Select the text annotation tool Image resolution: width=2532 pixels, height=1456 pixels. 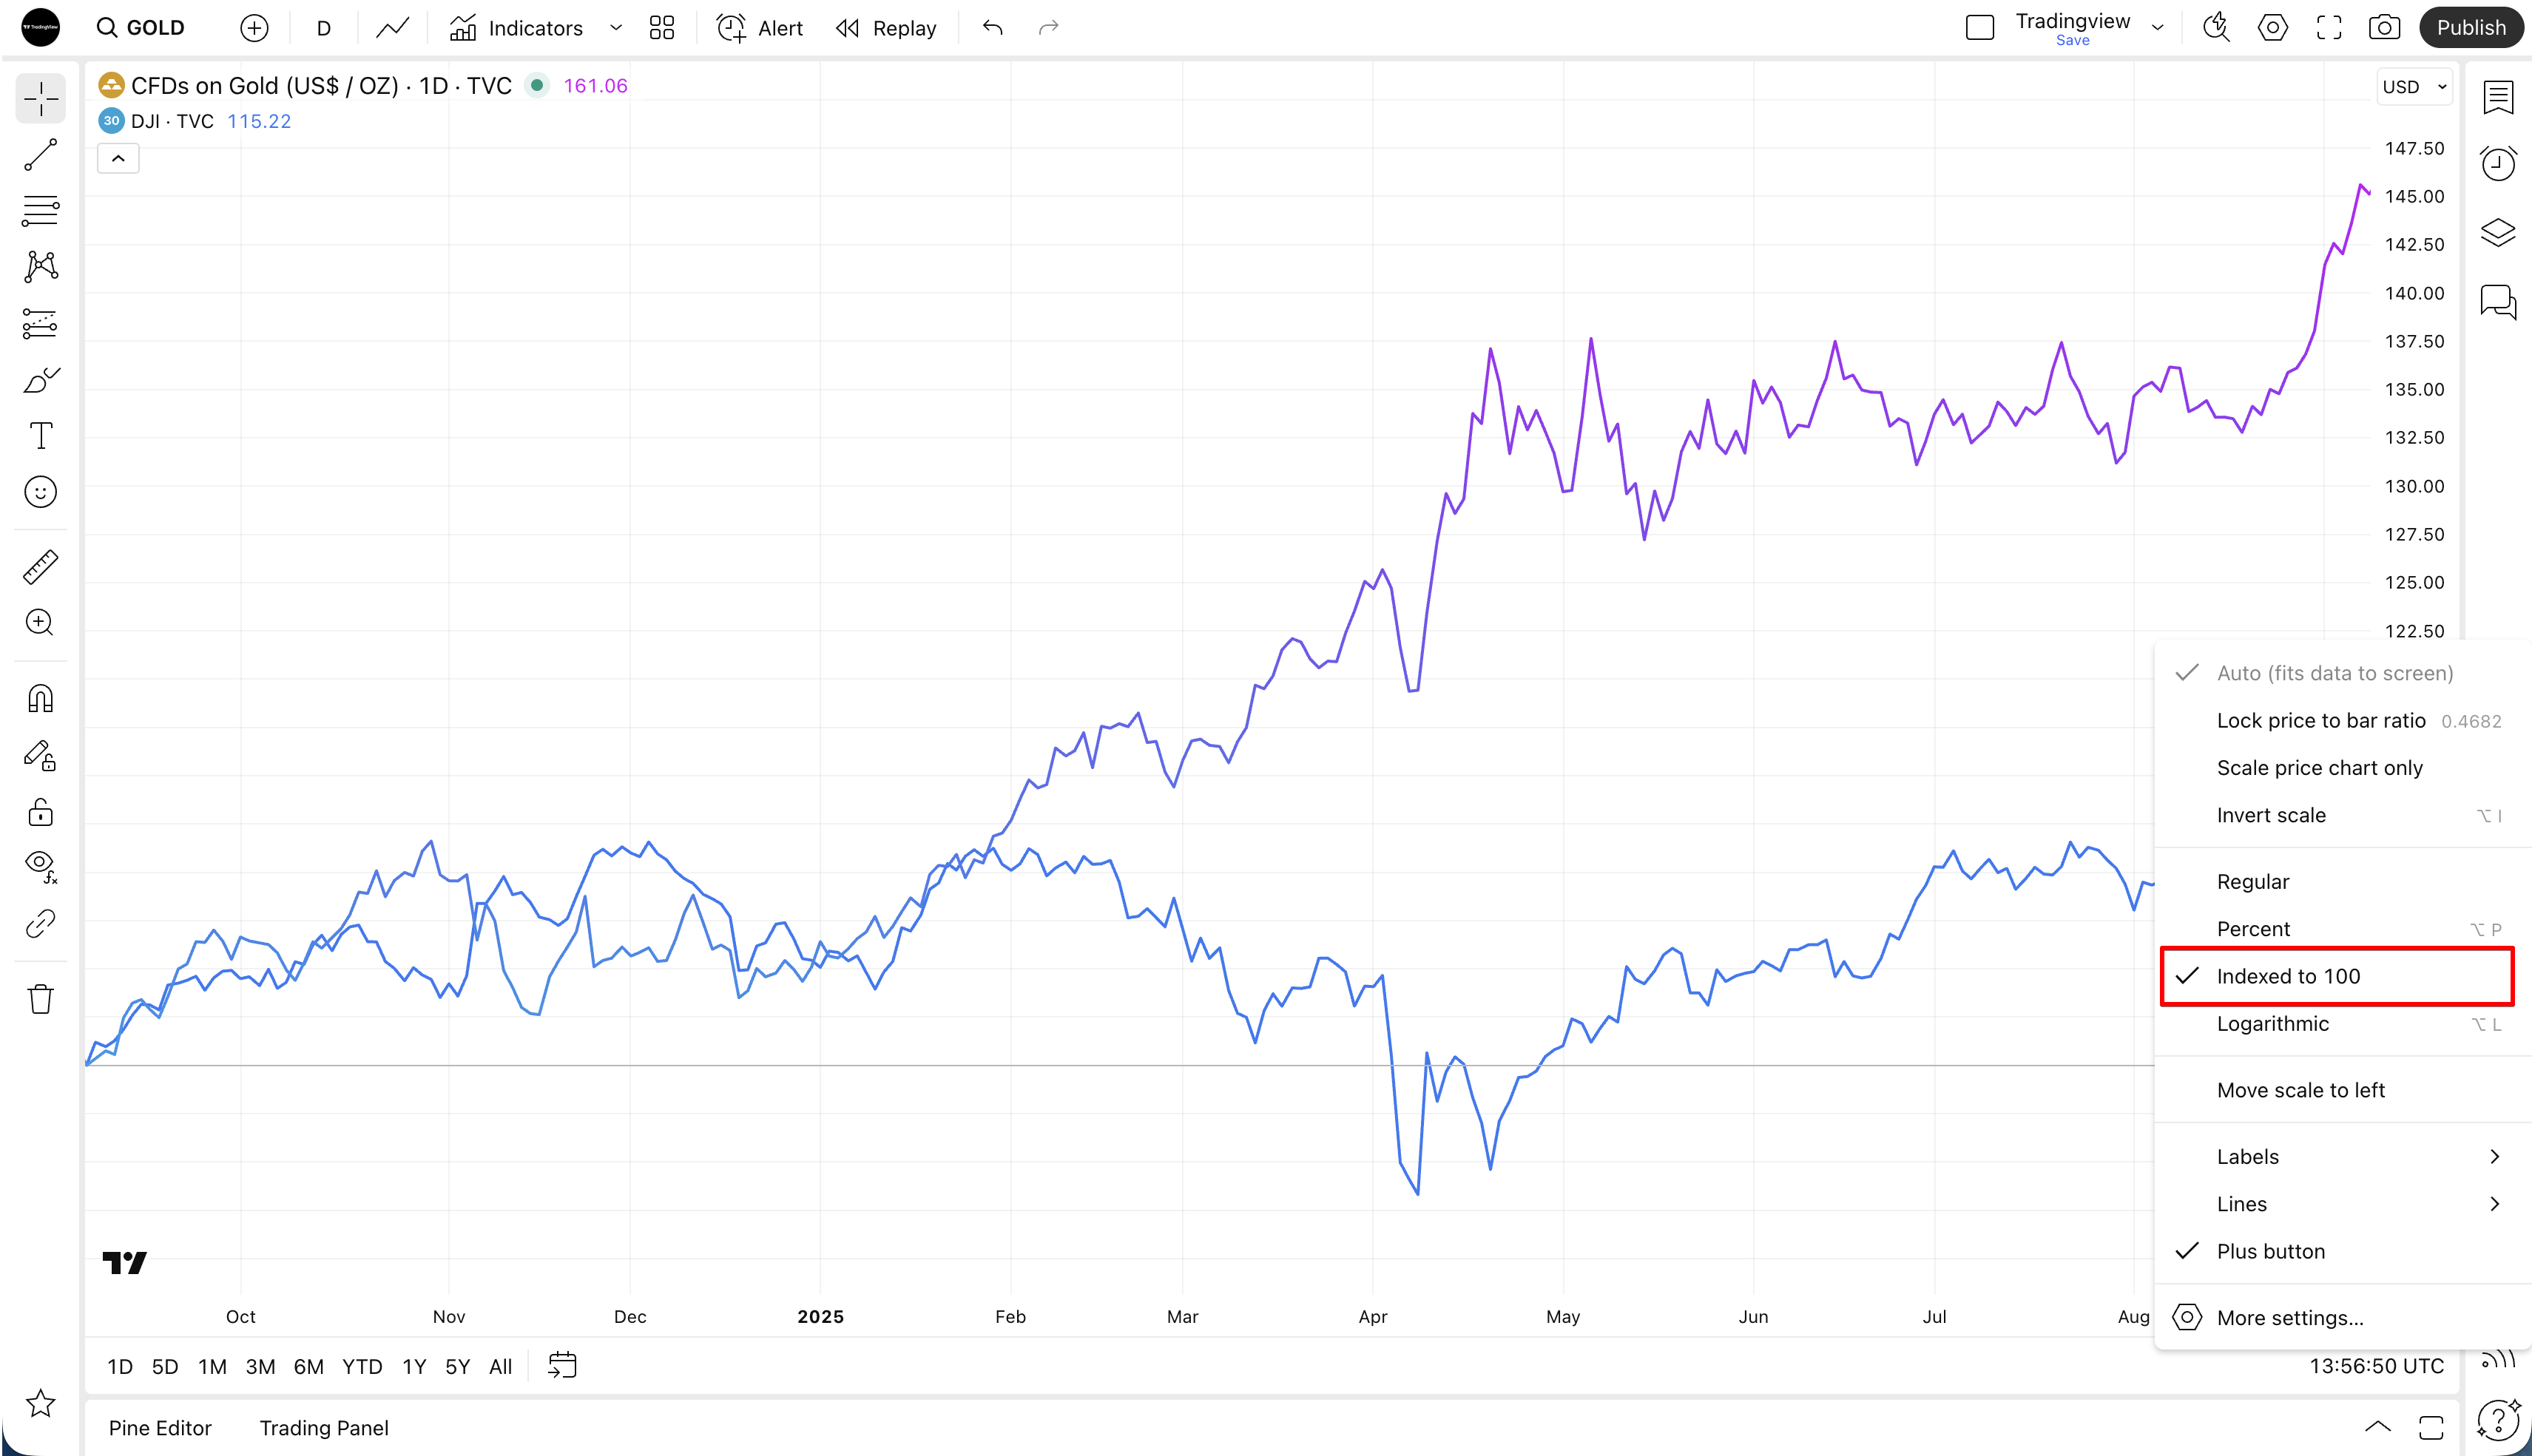(41, 436)
